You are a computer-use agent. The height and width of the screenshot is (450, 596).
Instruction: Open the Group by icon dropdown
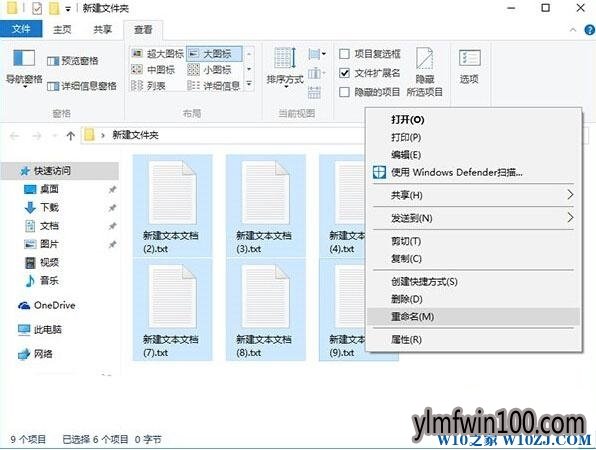coord(317,54)
